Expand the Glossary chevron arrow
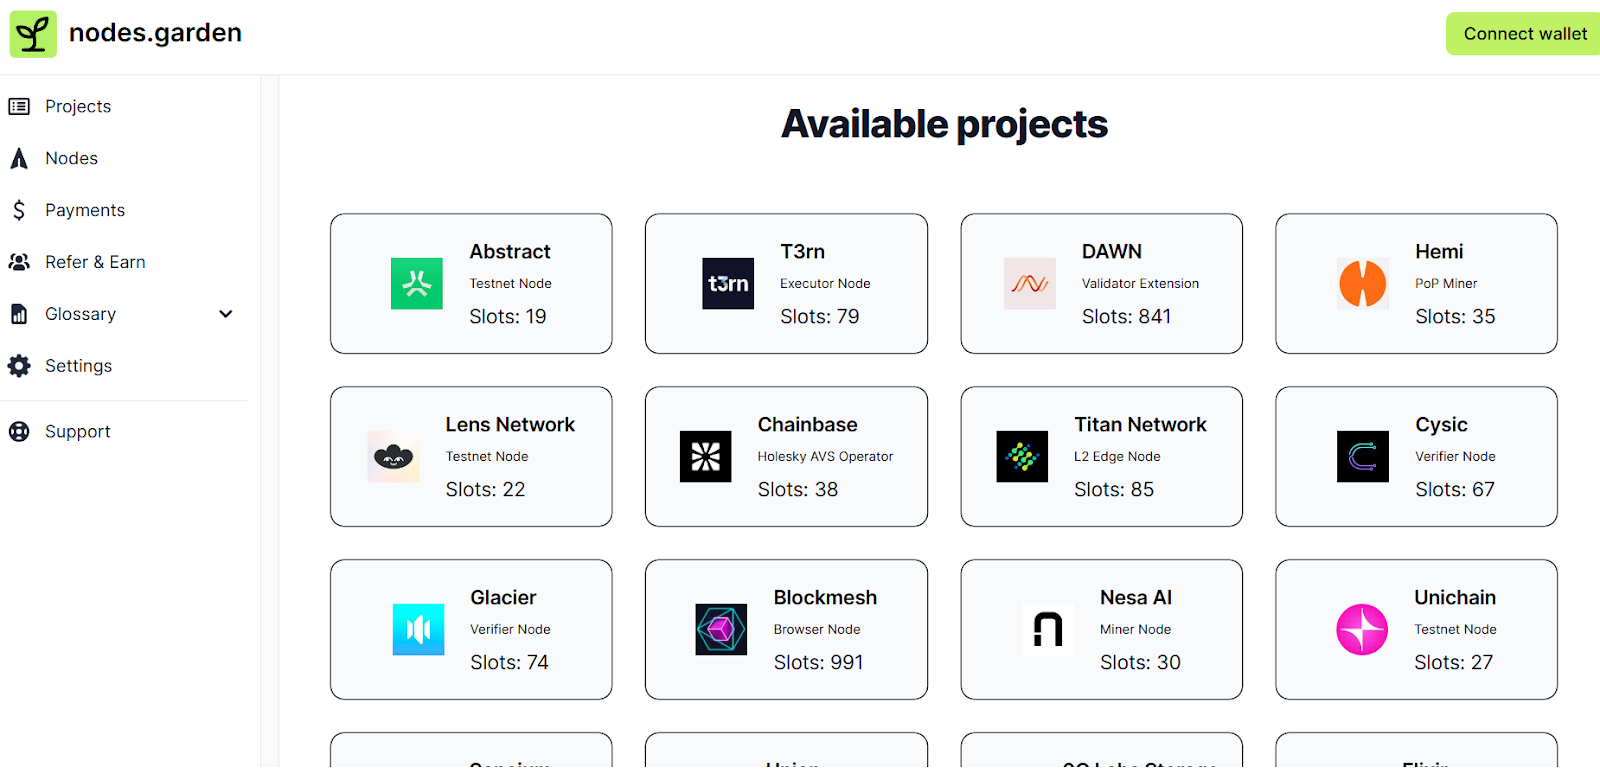 226,314
